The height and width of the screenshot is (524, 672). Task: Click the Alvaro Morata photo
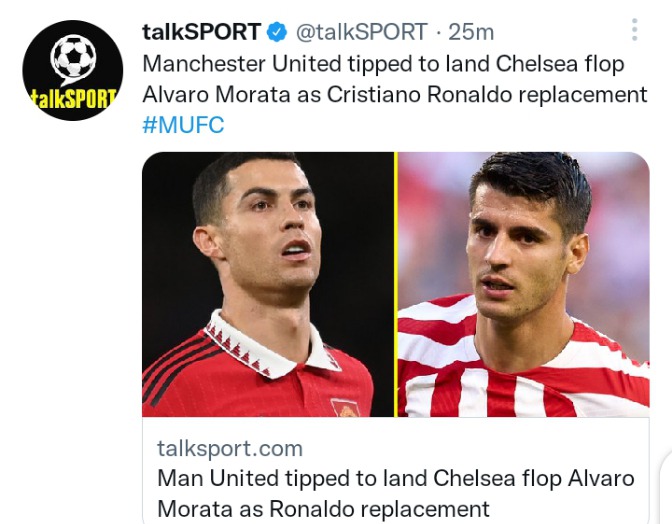pyautogui.click(x=524, y=284)
